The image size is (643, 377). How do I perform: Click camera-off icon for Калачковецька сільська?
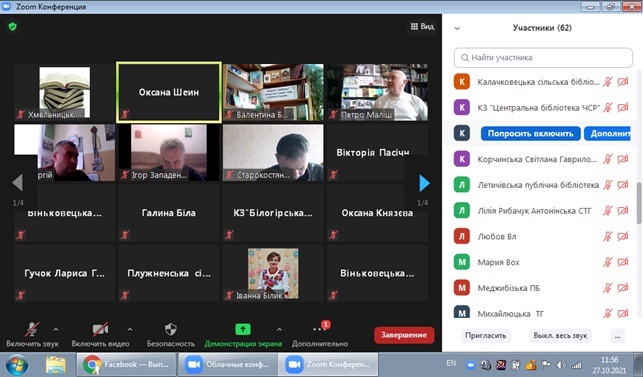622,82
